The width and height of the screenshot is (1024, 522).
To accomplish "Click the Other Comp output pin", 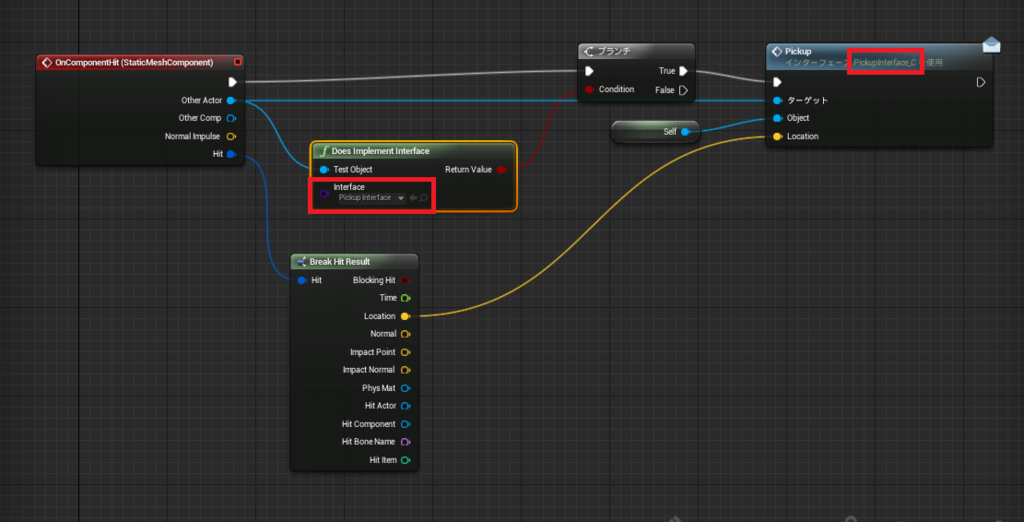I will (x=231, y=118).
